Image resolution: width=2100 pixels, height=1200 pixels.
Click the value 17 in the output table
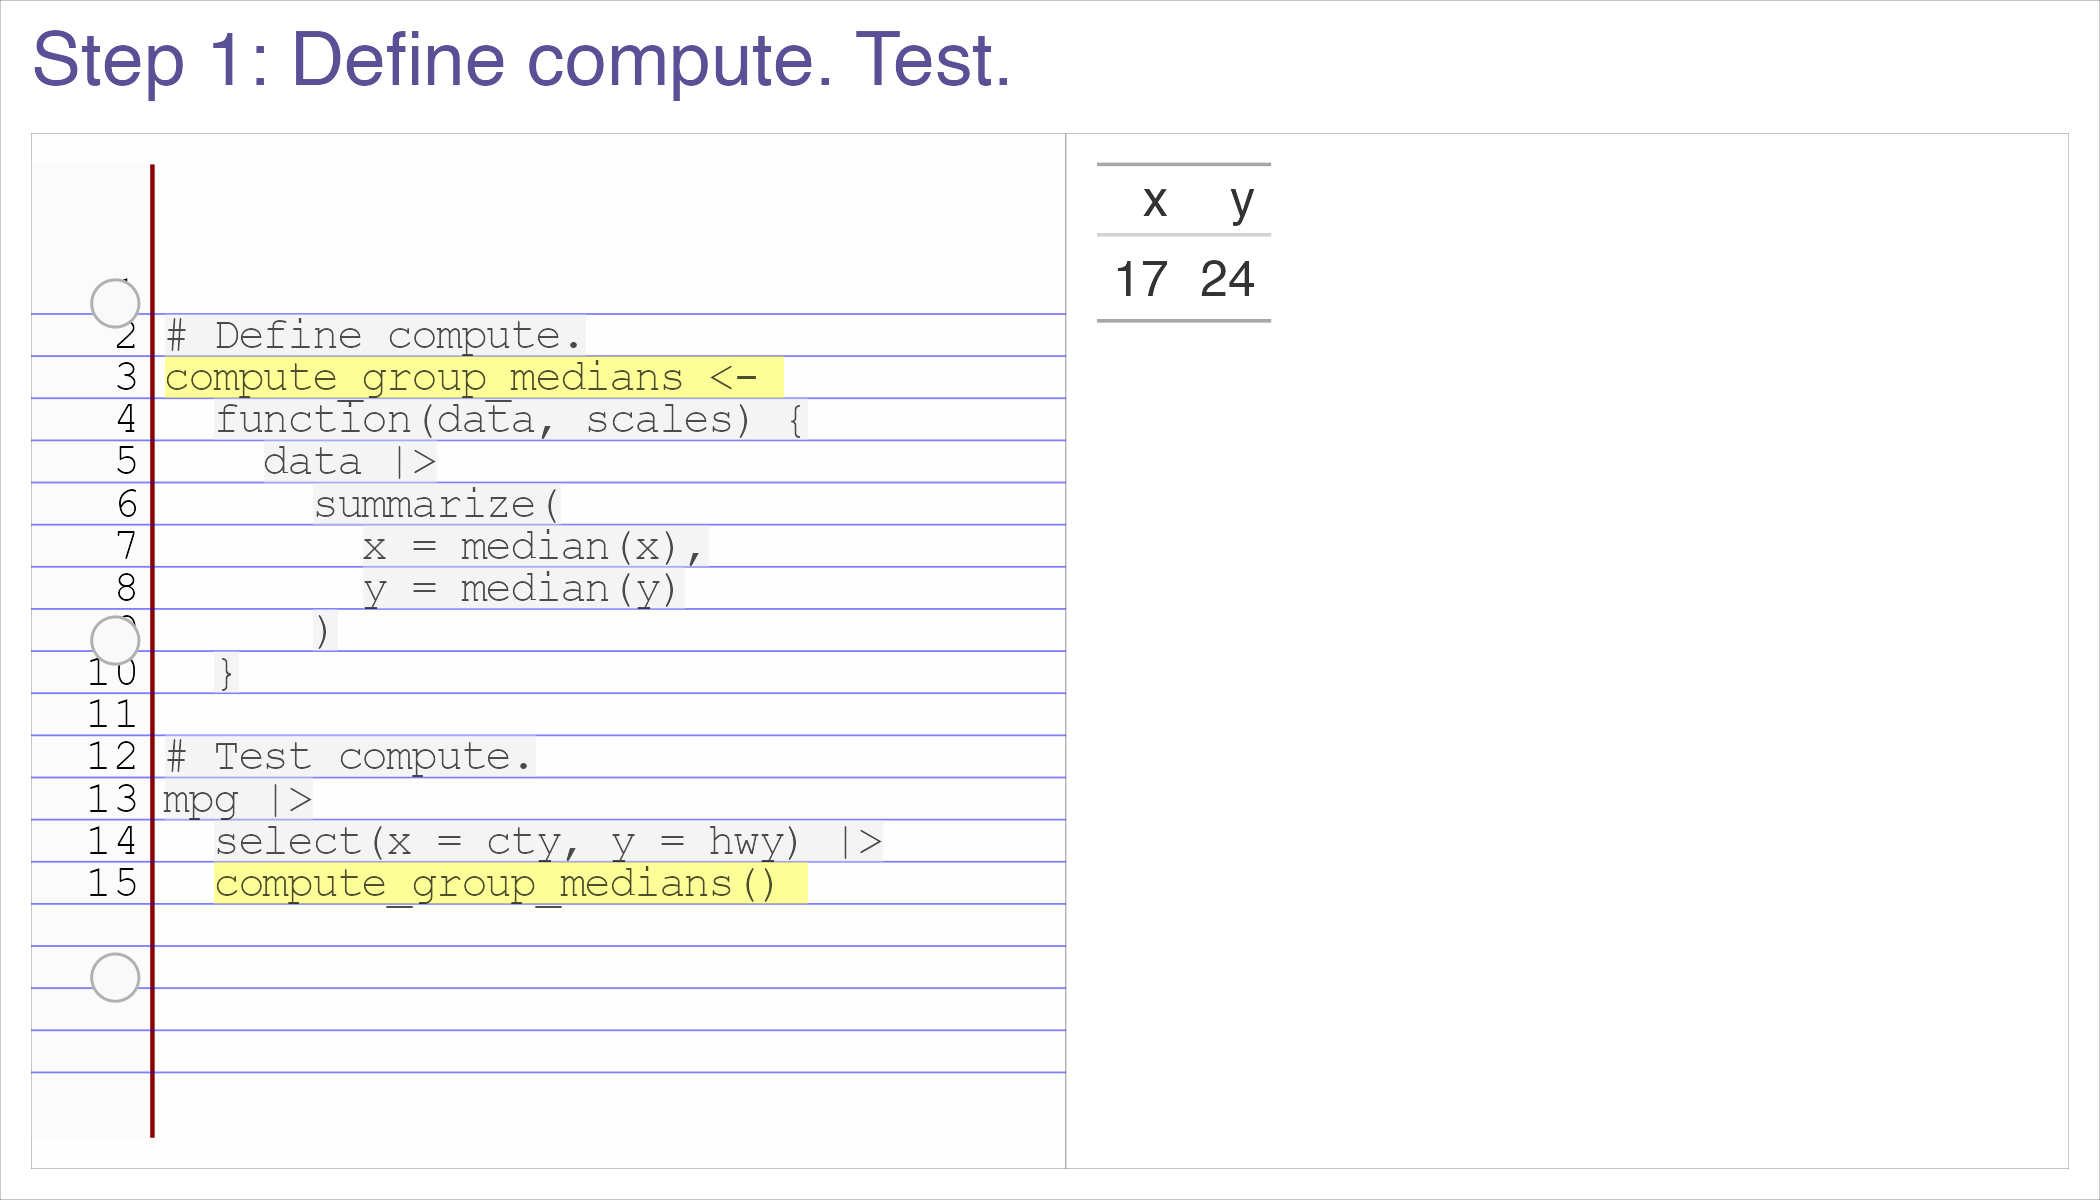pyautogui.click(x=1141, y=279)
